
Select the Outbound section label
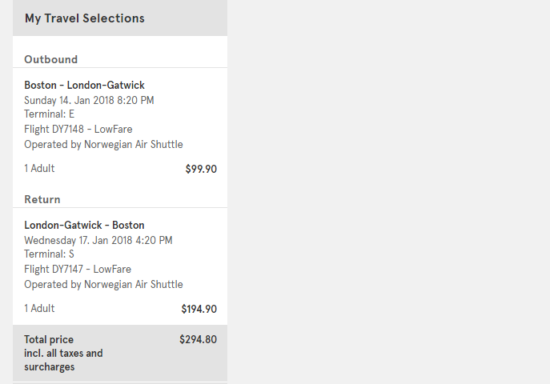coord(51,59)
